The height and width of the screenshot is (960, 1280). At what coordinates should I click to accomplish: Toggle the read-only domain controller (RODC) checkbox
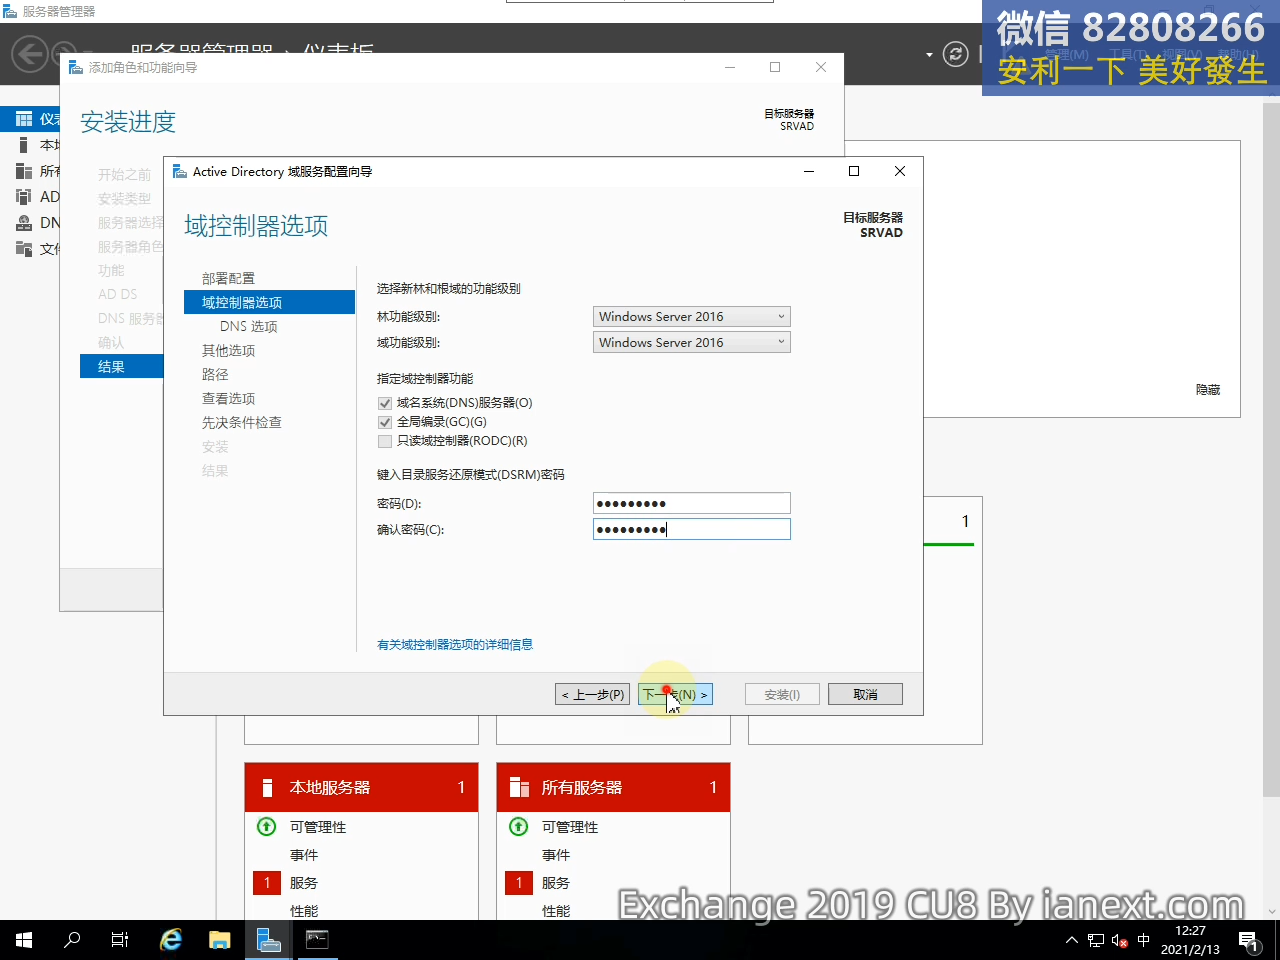point(385,441)
